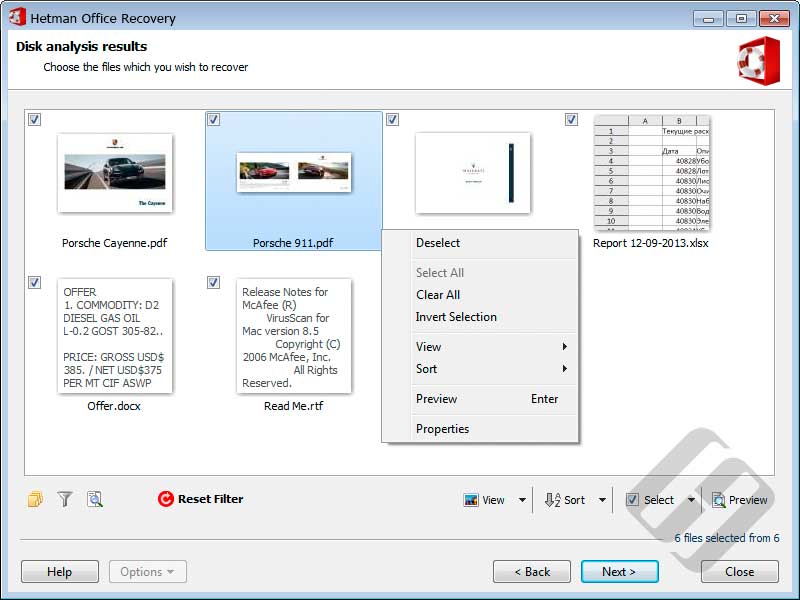The height and width of the screenshot is (600, 800).
Task: Uncheck the Report 12-09-2013.xlsx checkbox
Action: point(571,119)
